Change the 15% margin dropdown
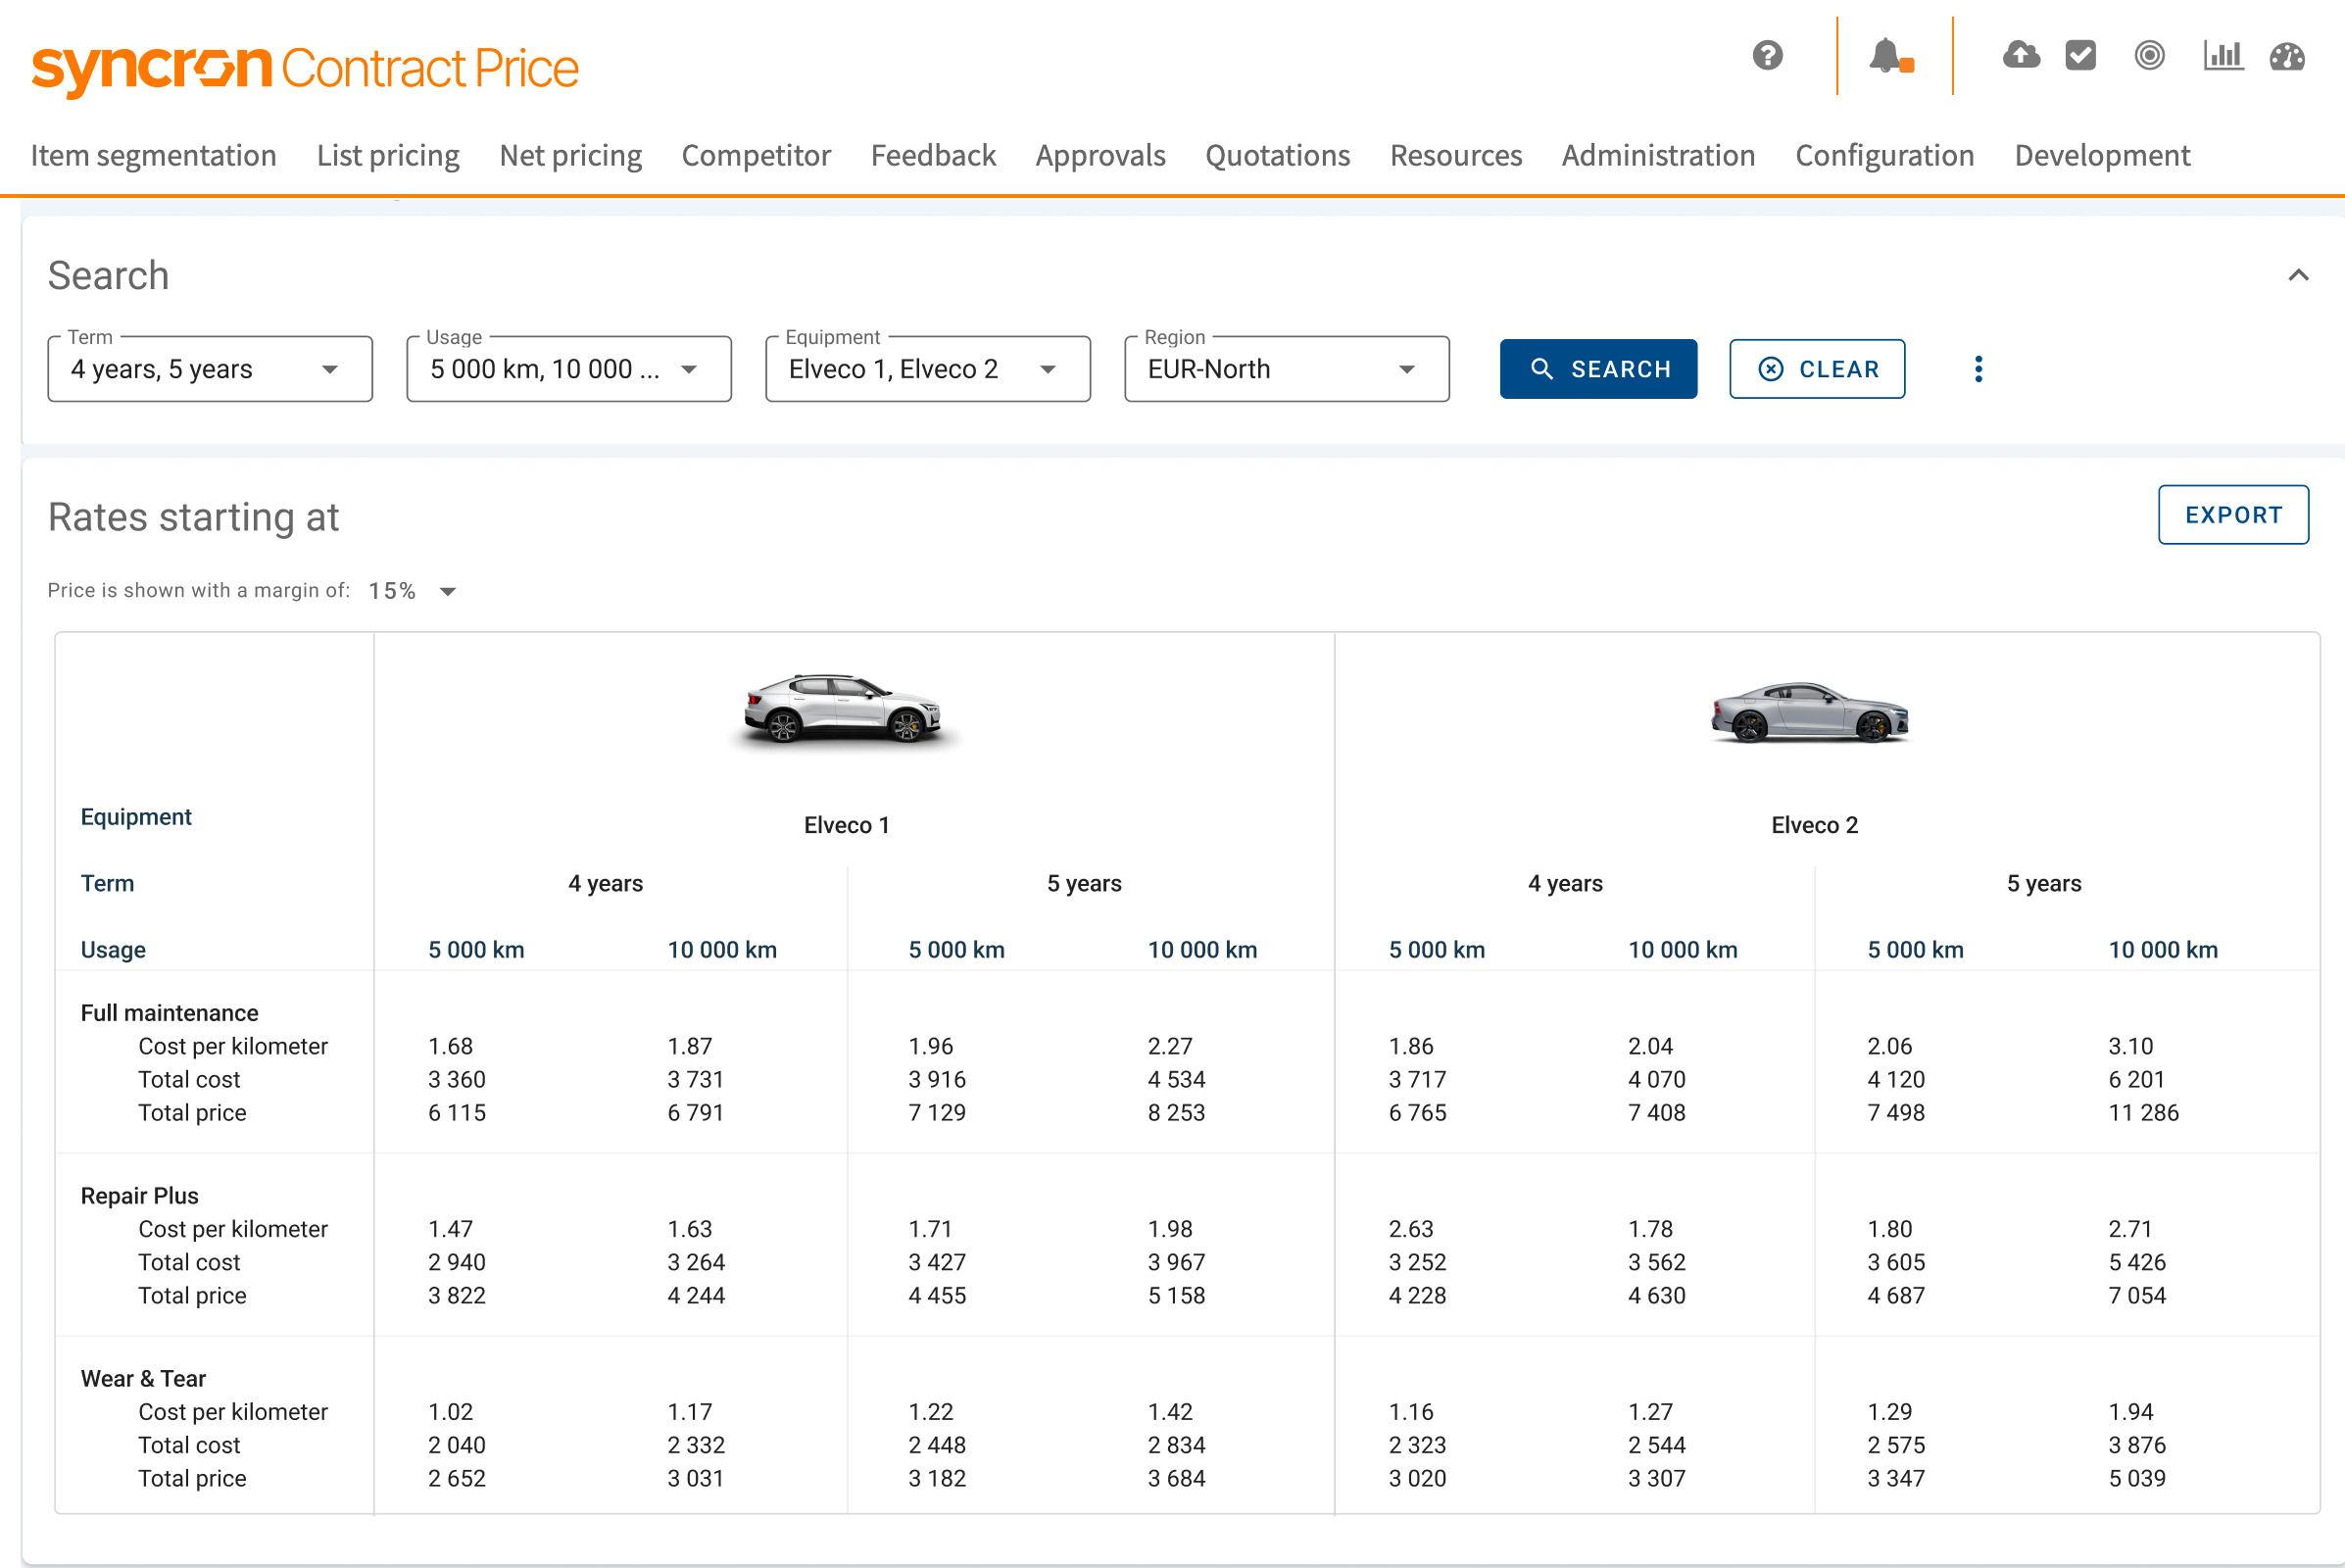The height and width of the screenshot is (1568, 2345). point(412,591)
